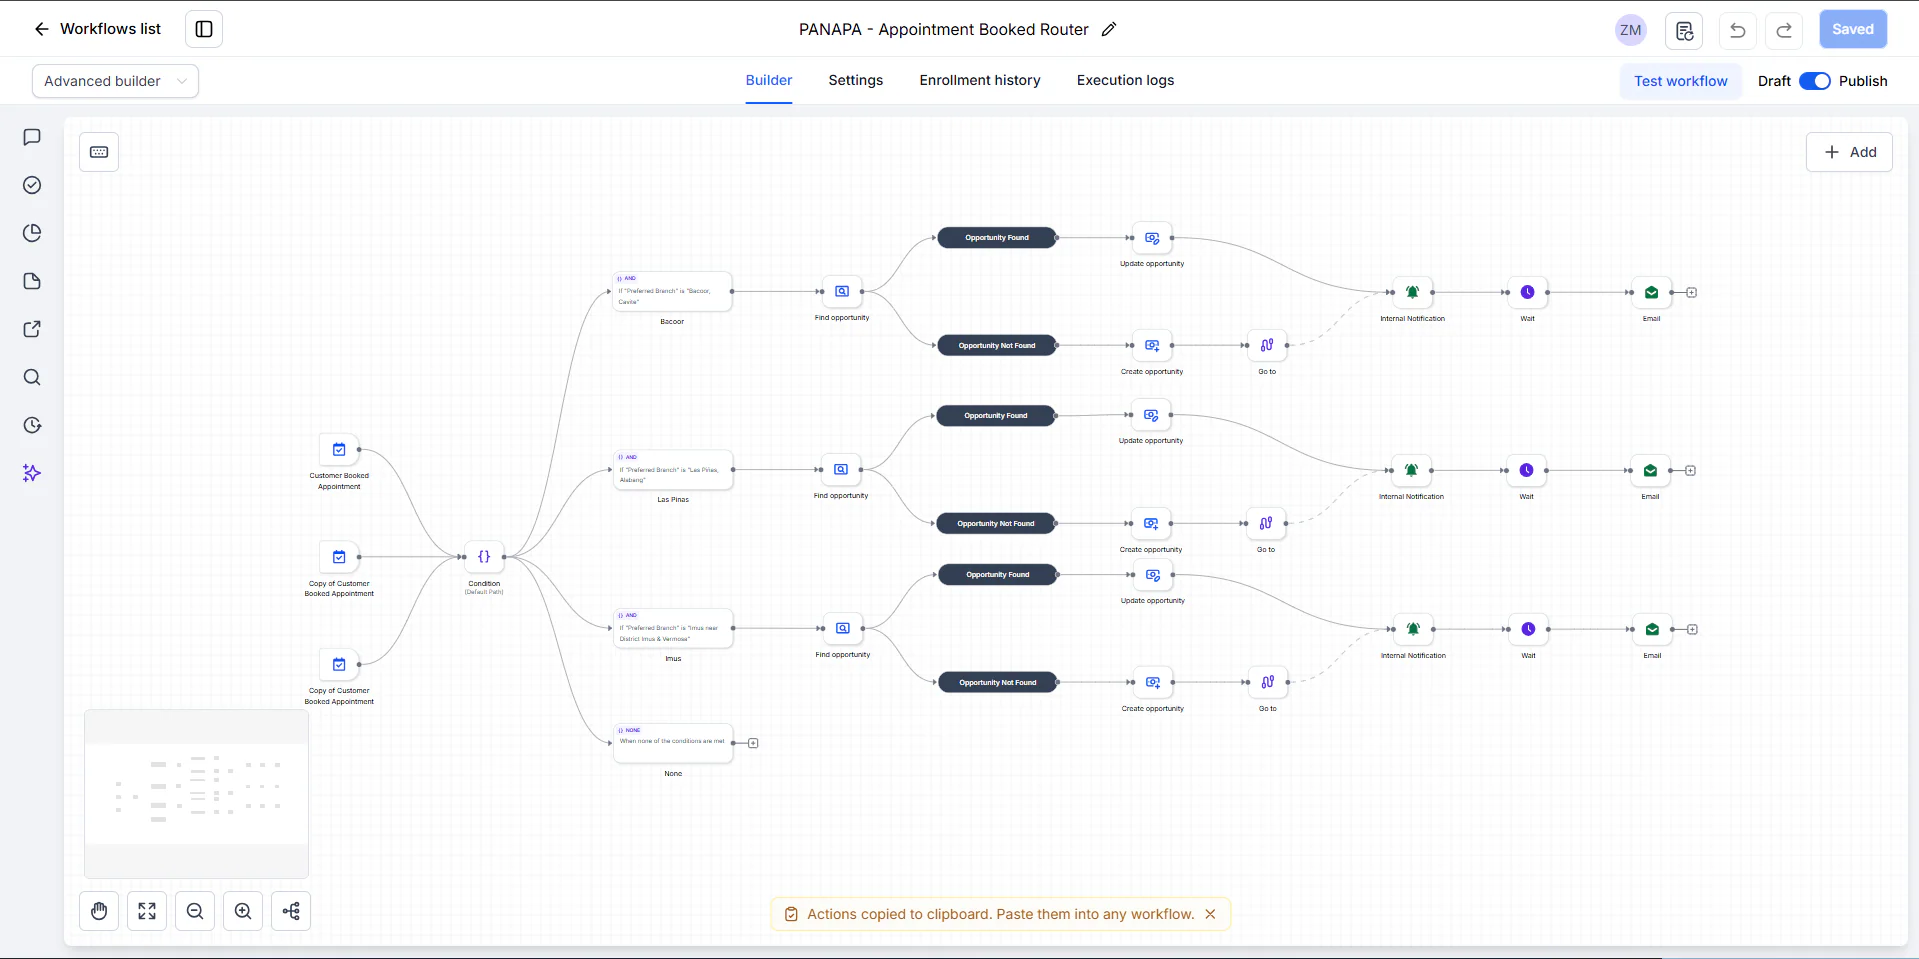Click Test workflow button
The height and width of the screenshot is (959, 1919).
tap(1681, 81)
